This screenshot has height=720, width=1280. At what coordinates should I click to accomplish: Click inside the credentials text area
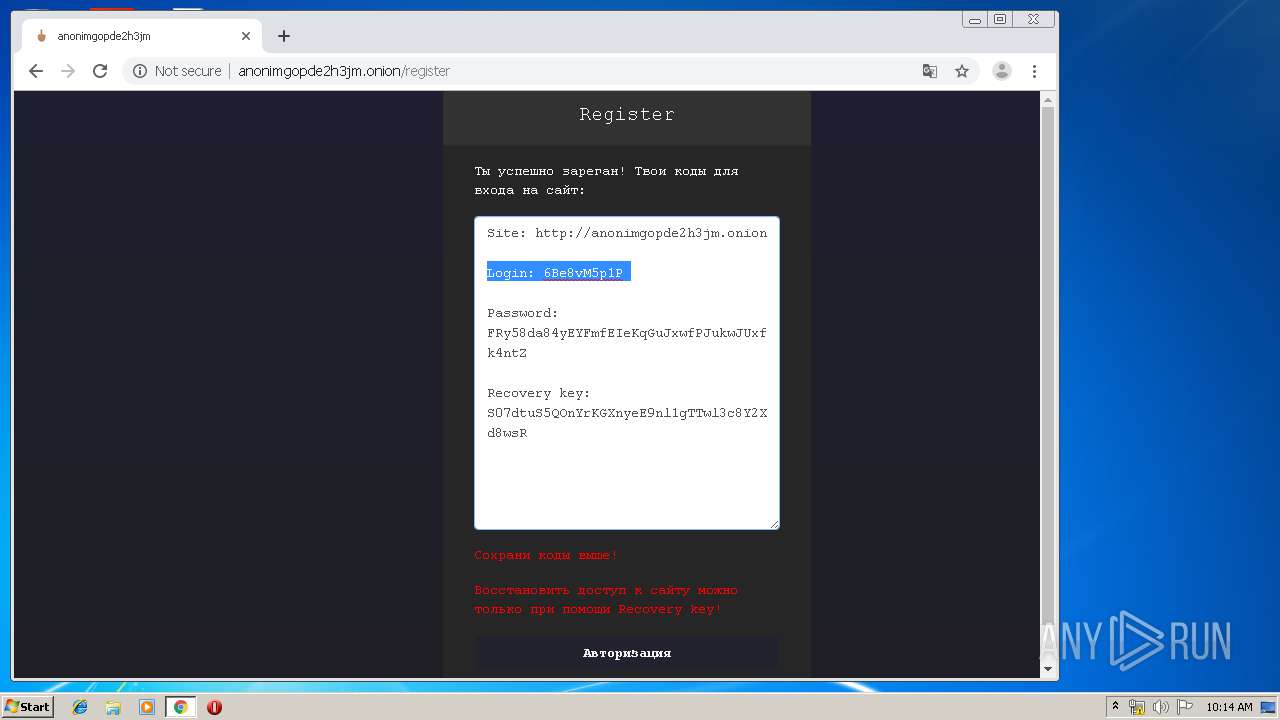coord(627,373)
